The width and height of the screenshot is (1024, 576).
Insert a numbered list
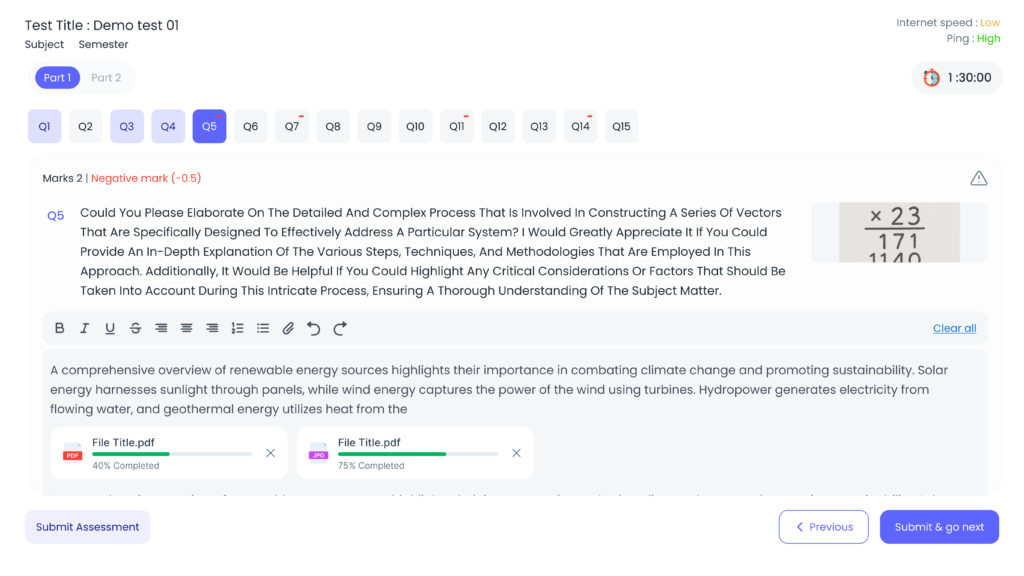pyautogui.click(x=237, y=328)
